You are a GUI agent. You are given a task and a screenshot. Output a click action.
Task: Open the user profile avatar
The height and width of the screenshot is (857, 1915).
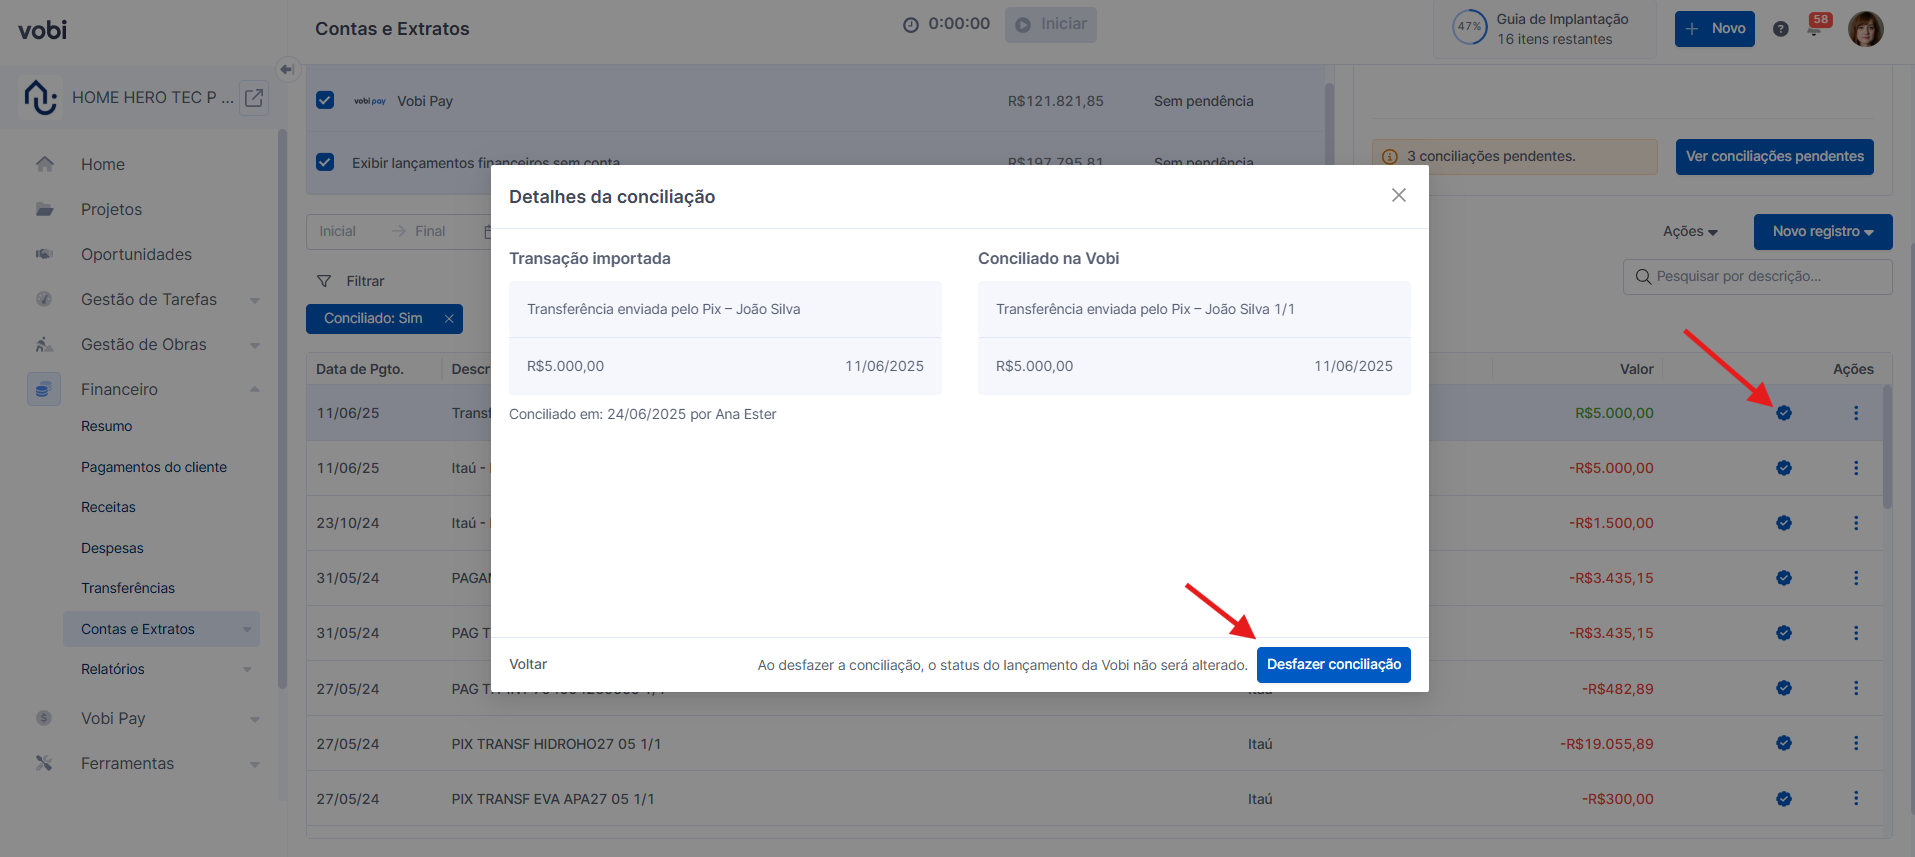click(1865, 29)
